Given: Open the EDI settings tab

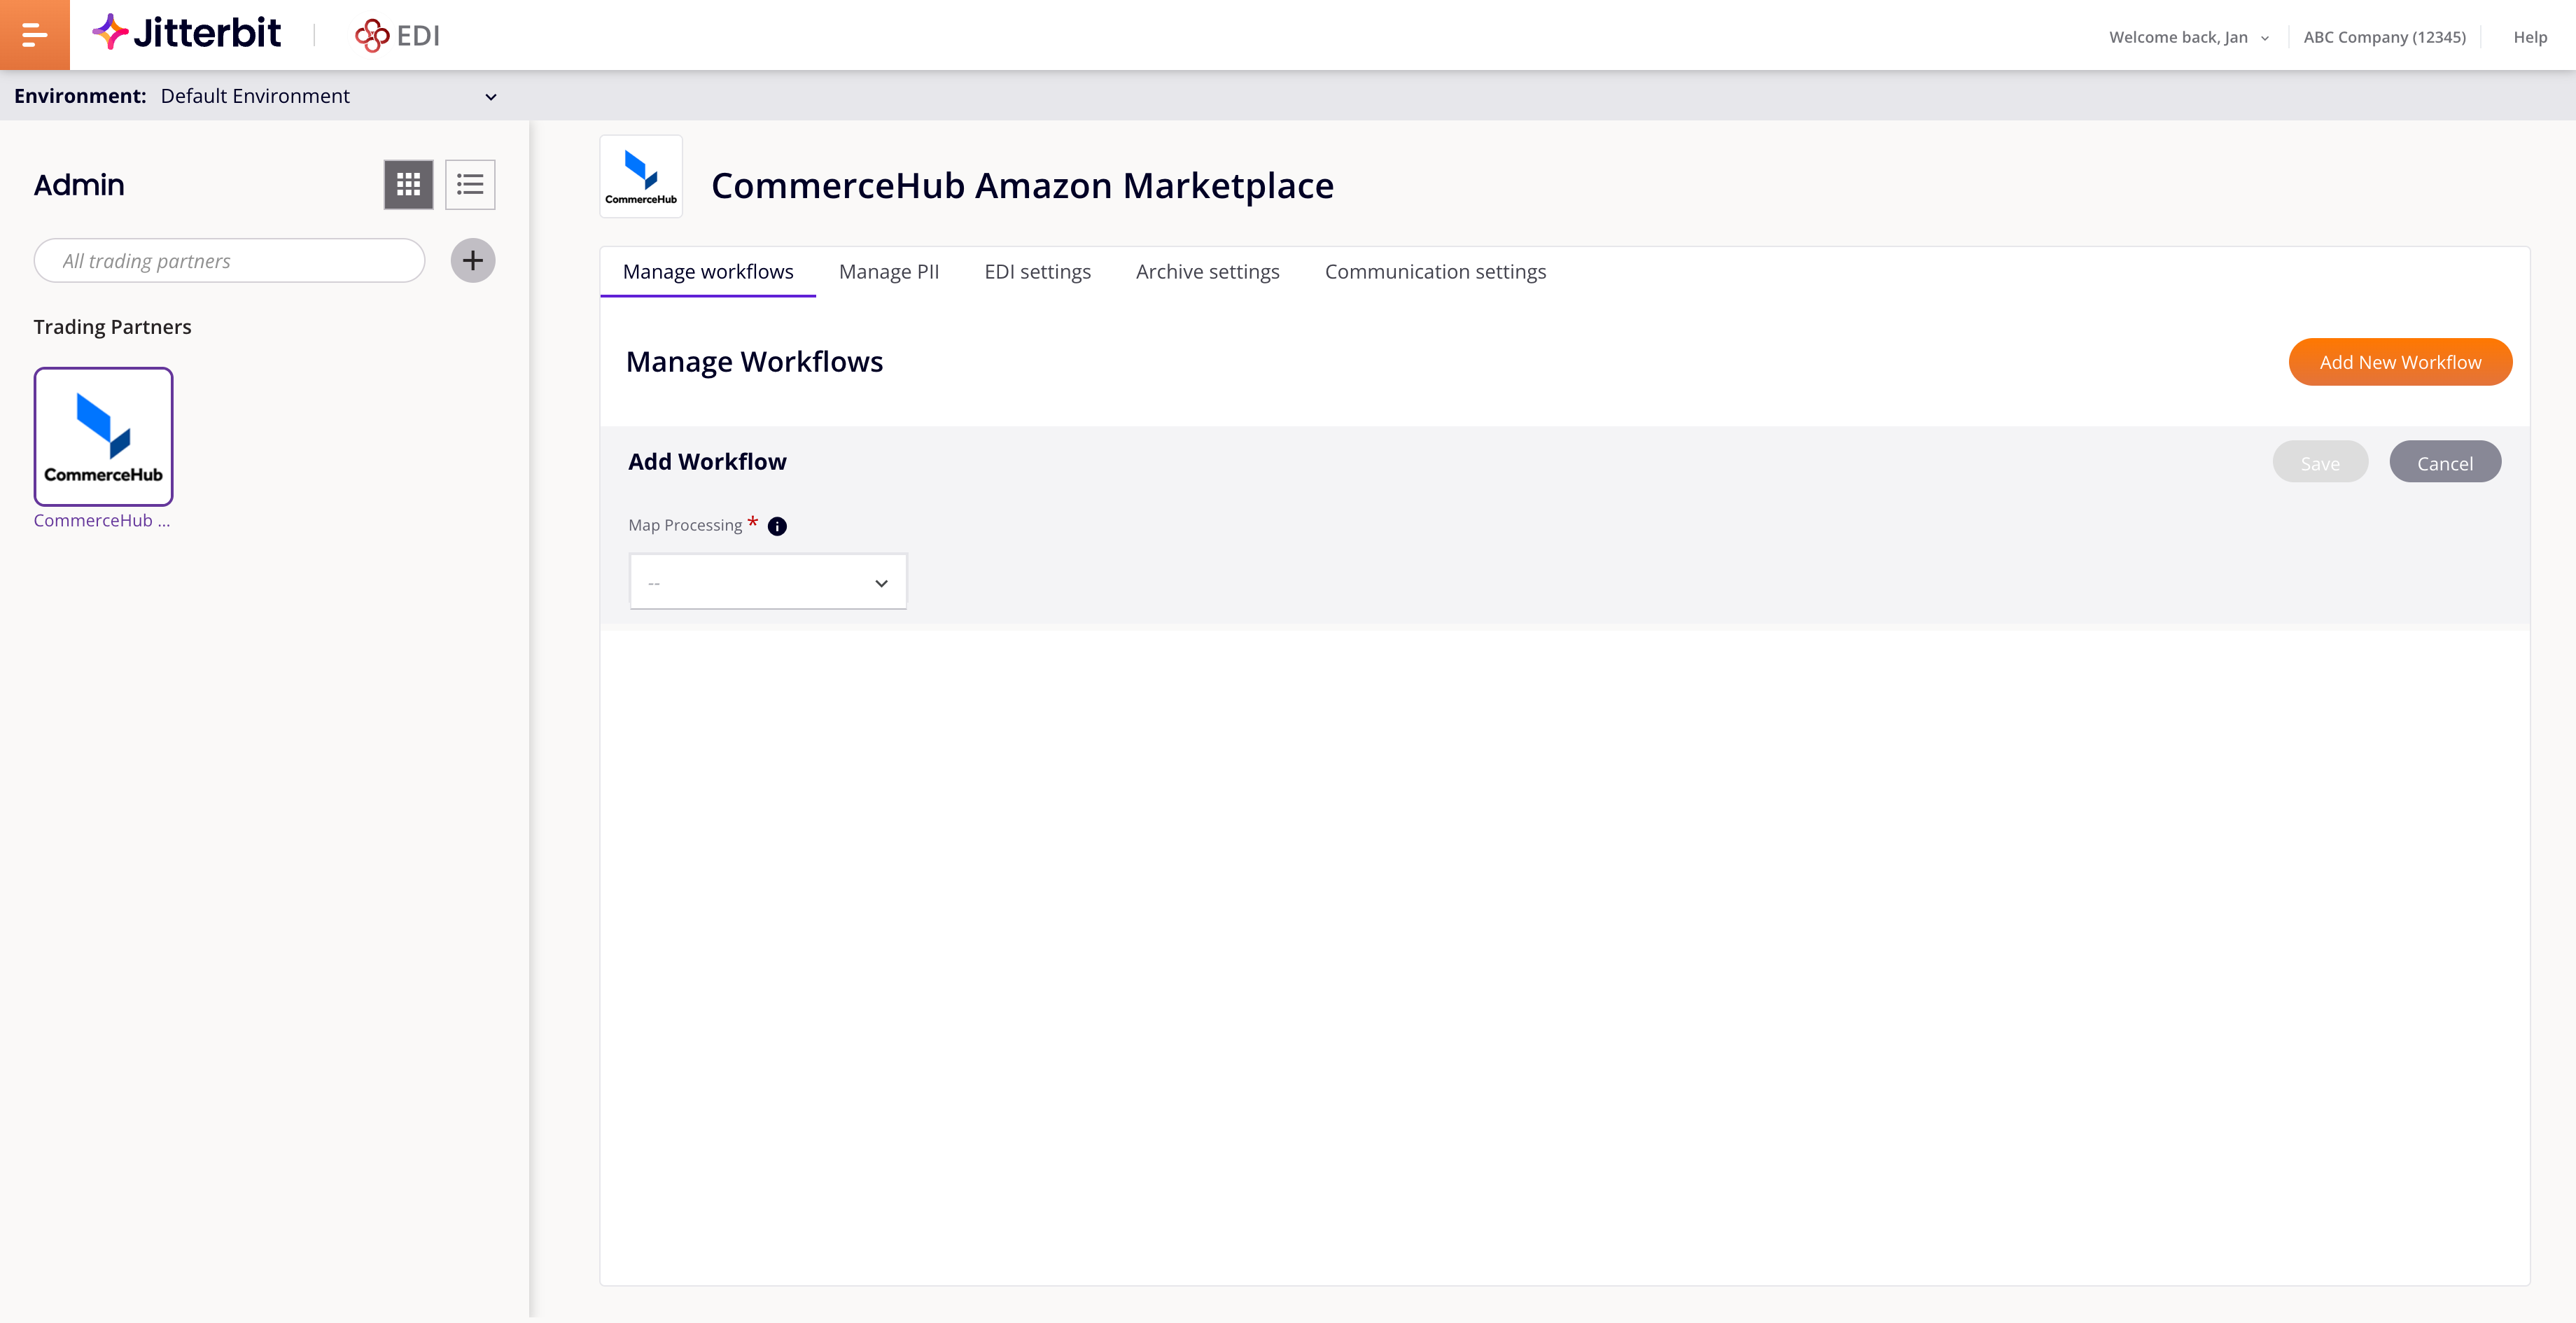Looking at the screenshot, I should point(1037,272).
